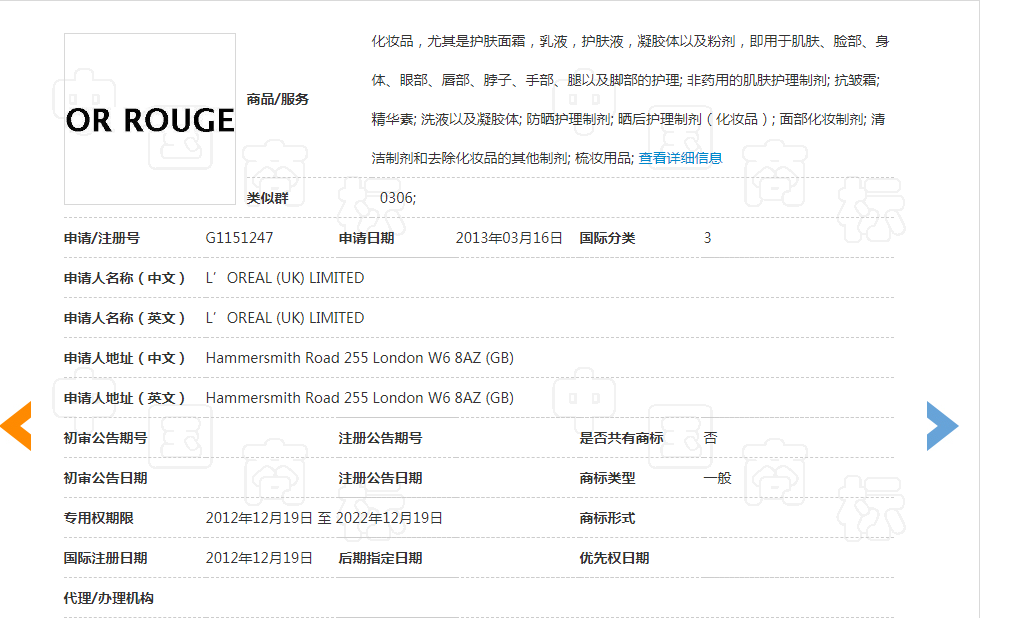Viewport: 1015px width, 618px height.
Task: Select the address Hammersmith Road 255 London
Action: [x=358, y=357]
